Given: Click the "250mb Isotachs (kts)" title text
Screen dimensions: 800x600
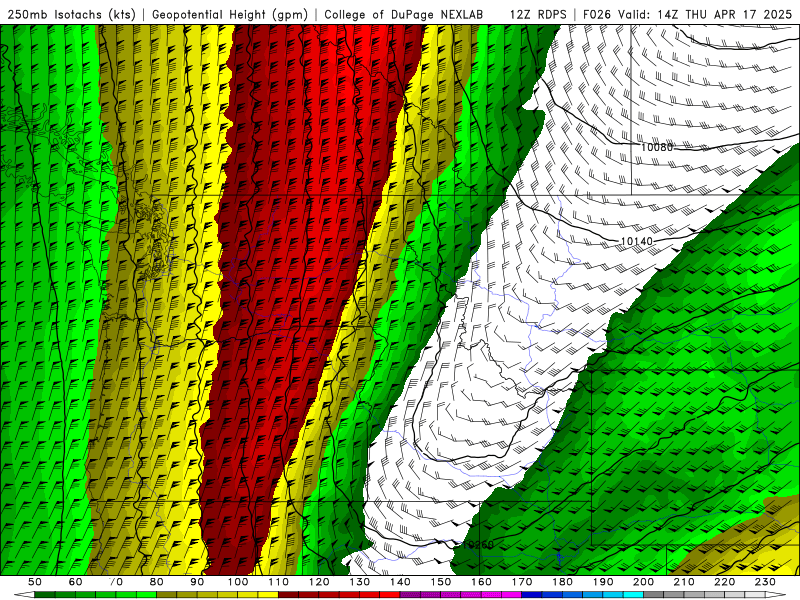Looking at the screenshot, I should point(71,14).
